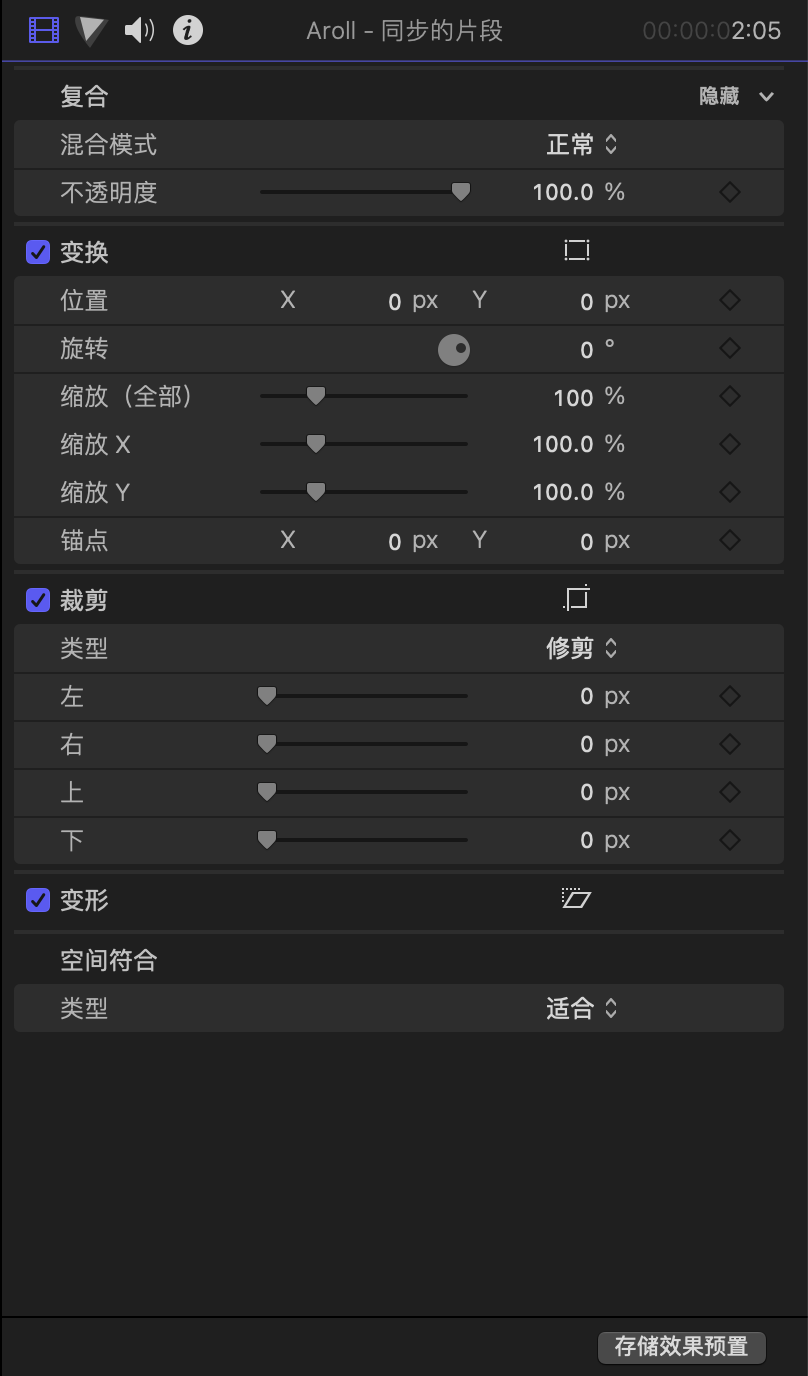The image size is (808, 1376).
Task: Open the 混合模式 blend mode dropdown
Action: point(581,145)
